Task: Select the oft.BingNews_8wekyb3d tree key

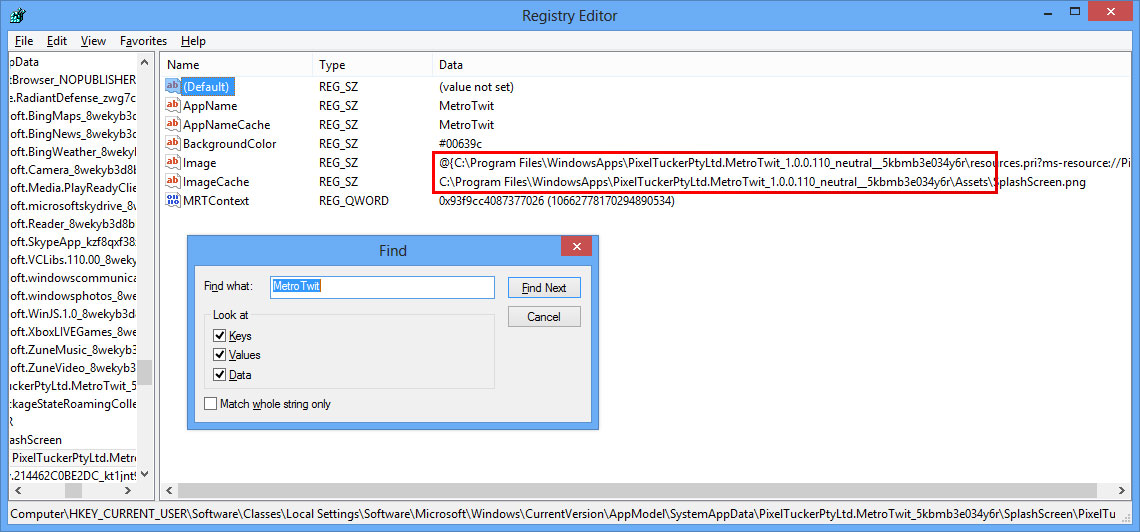Action: point(74,134)
